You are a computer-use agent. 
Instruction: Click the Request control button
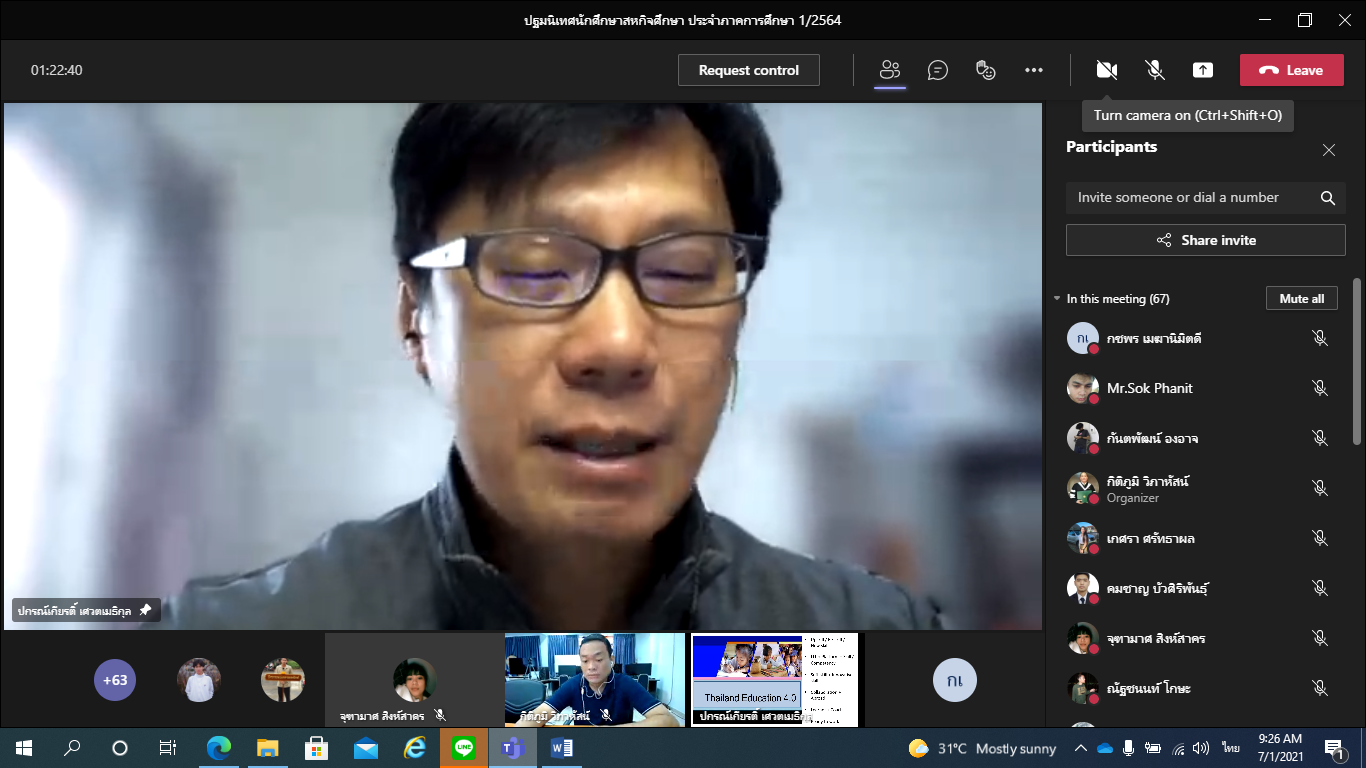tap(748, 70)
